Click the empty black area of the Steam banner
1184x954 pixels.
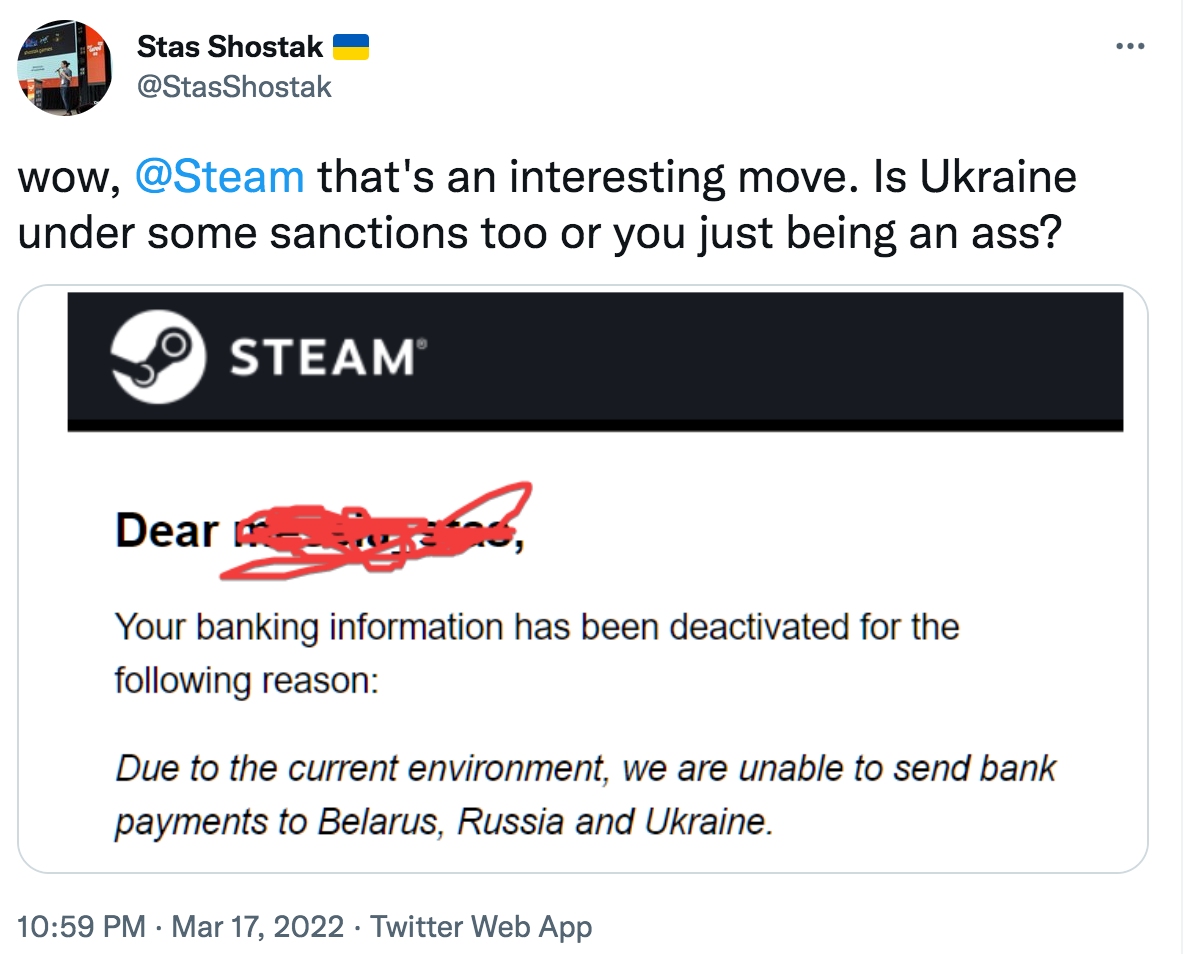point(780,358)
